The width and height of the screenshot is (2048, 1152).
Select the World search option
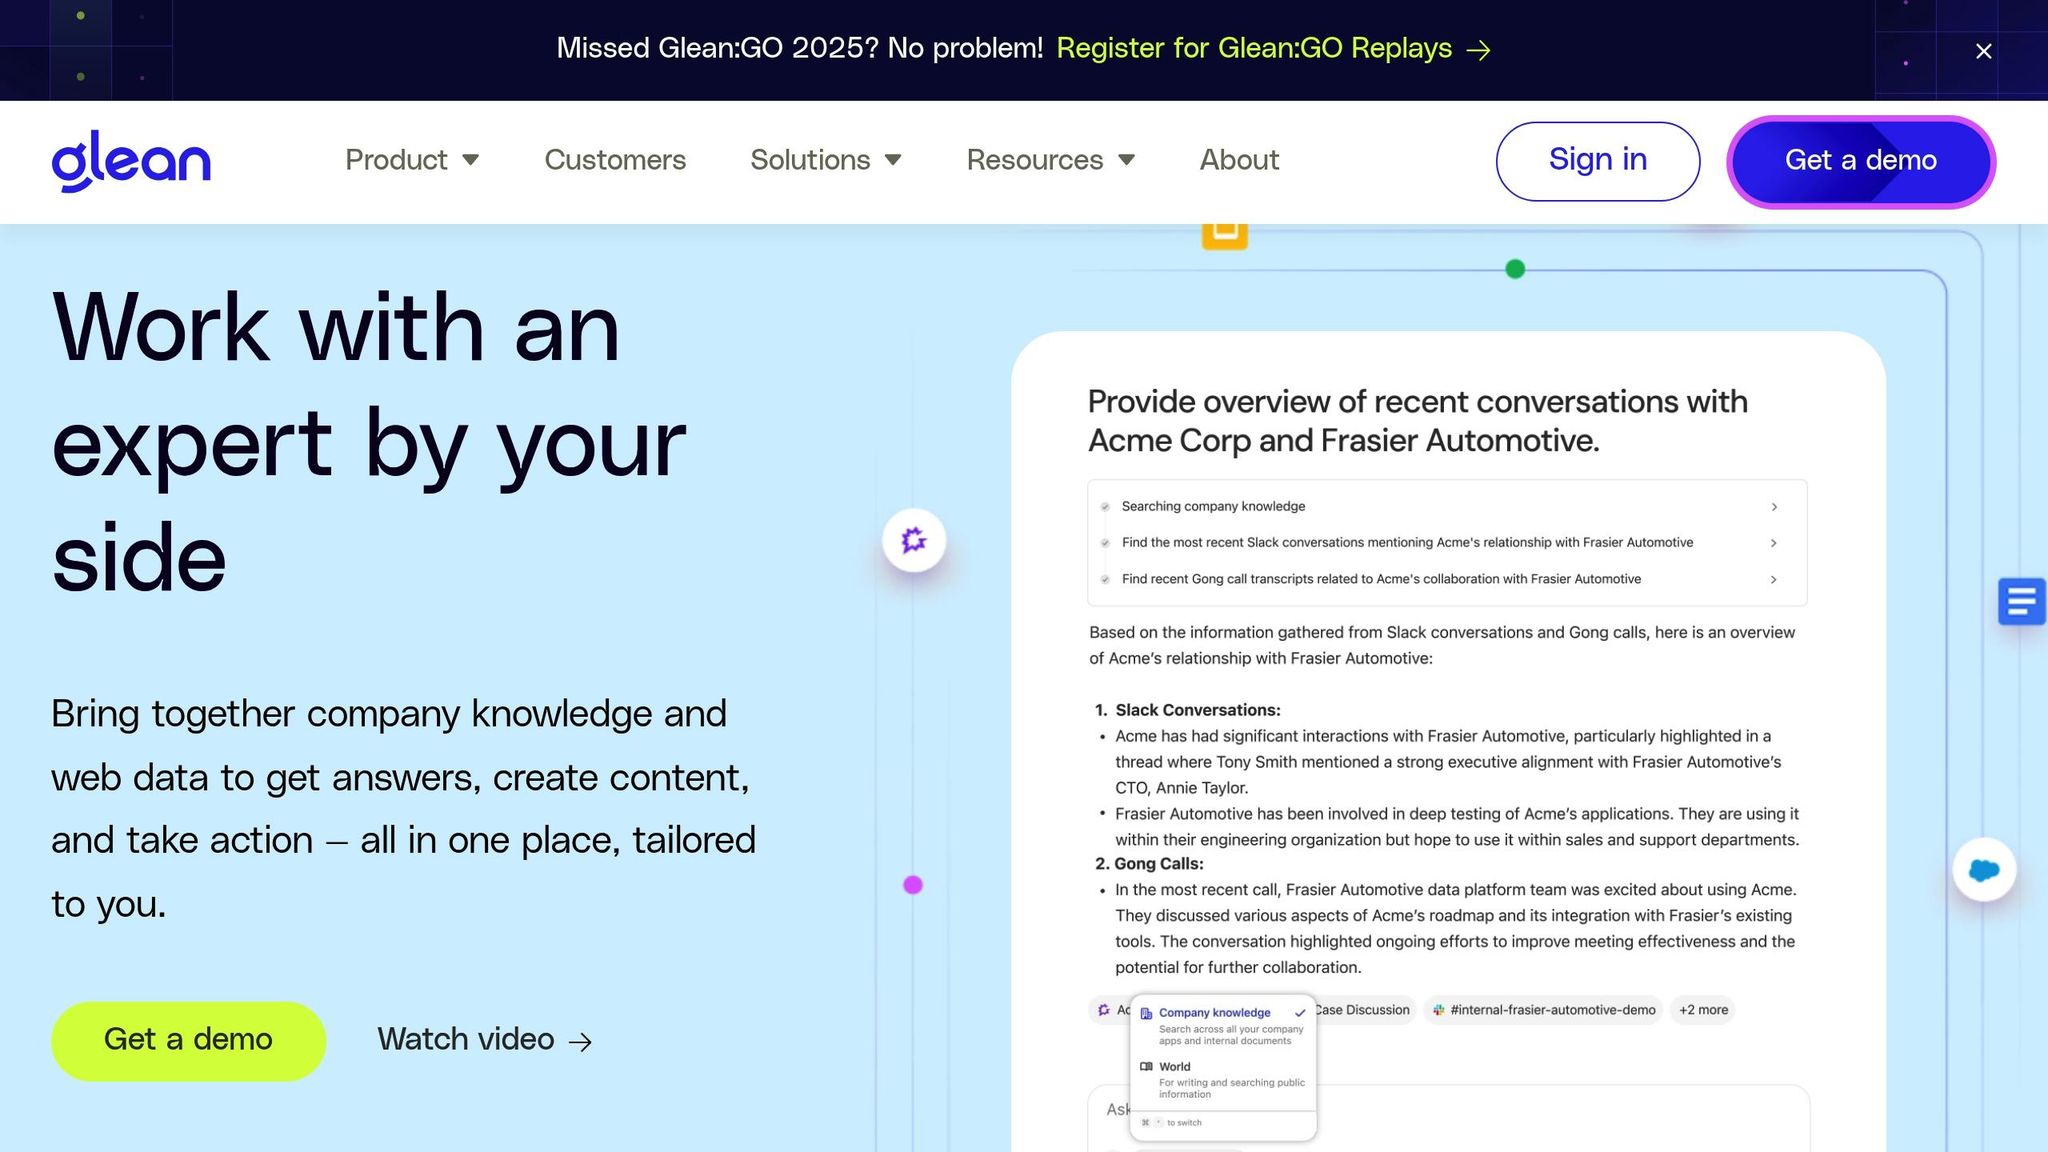point(1223,1080)
